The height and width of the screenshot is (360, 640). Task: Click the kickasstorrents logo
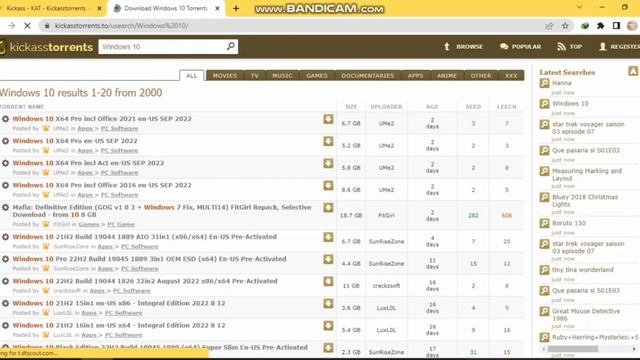point(47,47)
